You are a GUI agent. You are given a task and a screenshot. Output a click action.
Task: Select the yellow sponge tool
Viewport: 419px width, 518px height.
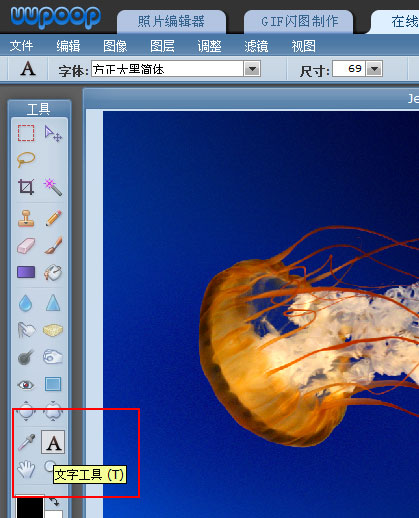point(53,330)
